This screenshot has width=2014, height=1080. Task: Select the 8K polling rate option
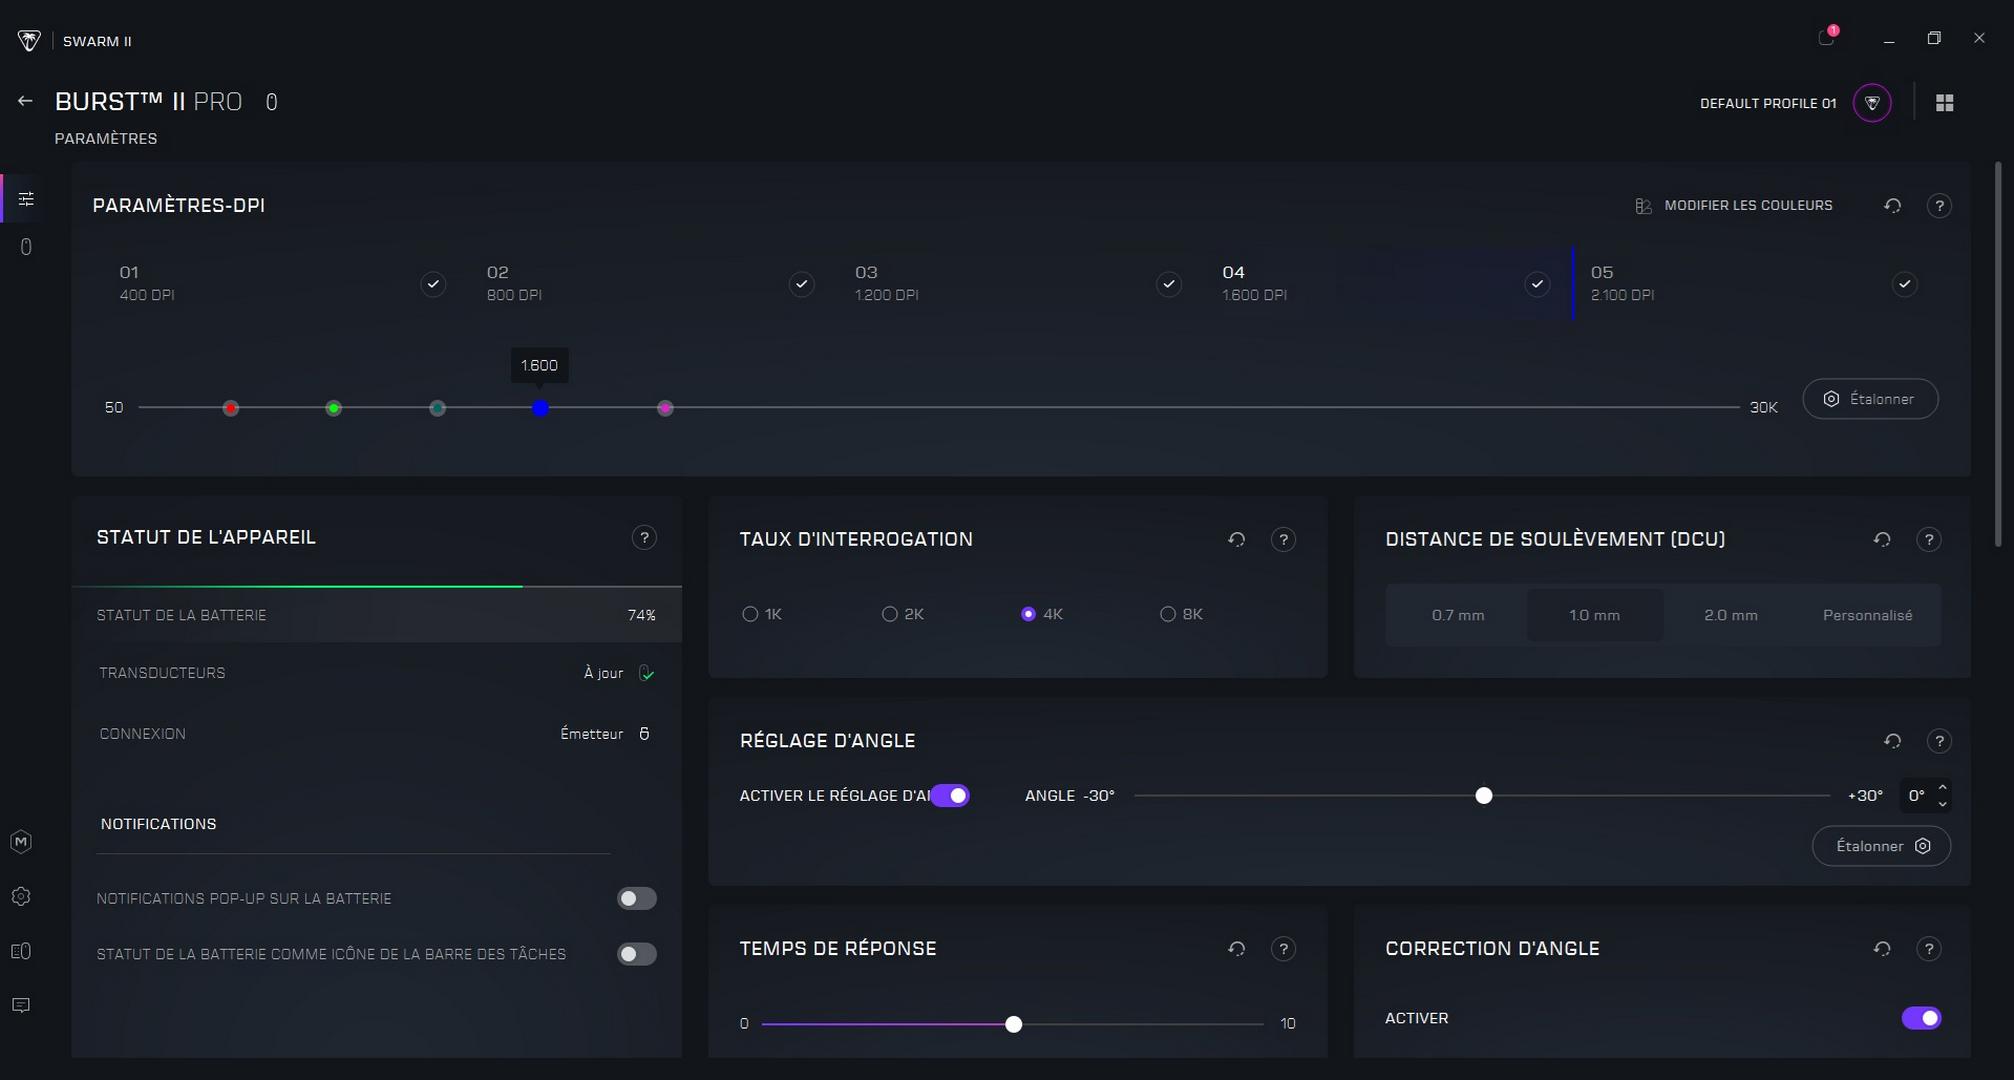click(x=1168, y=614)
